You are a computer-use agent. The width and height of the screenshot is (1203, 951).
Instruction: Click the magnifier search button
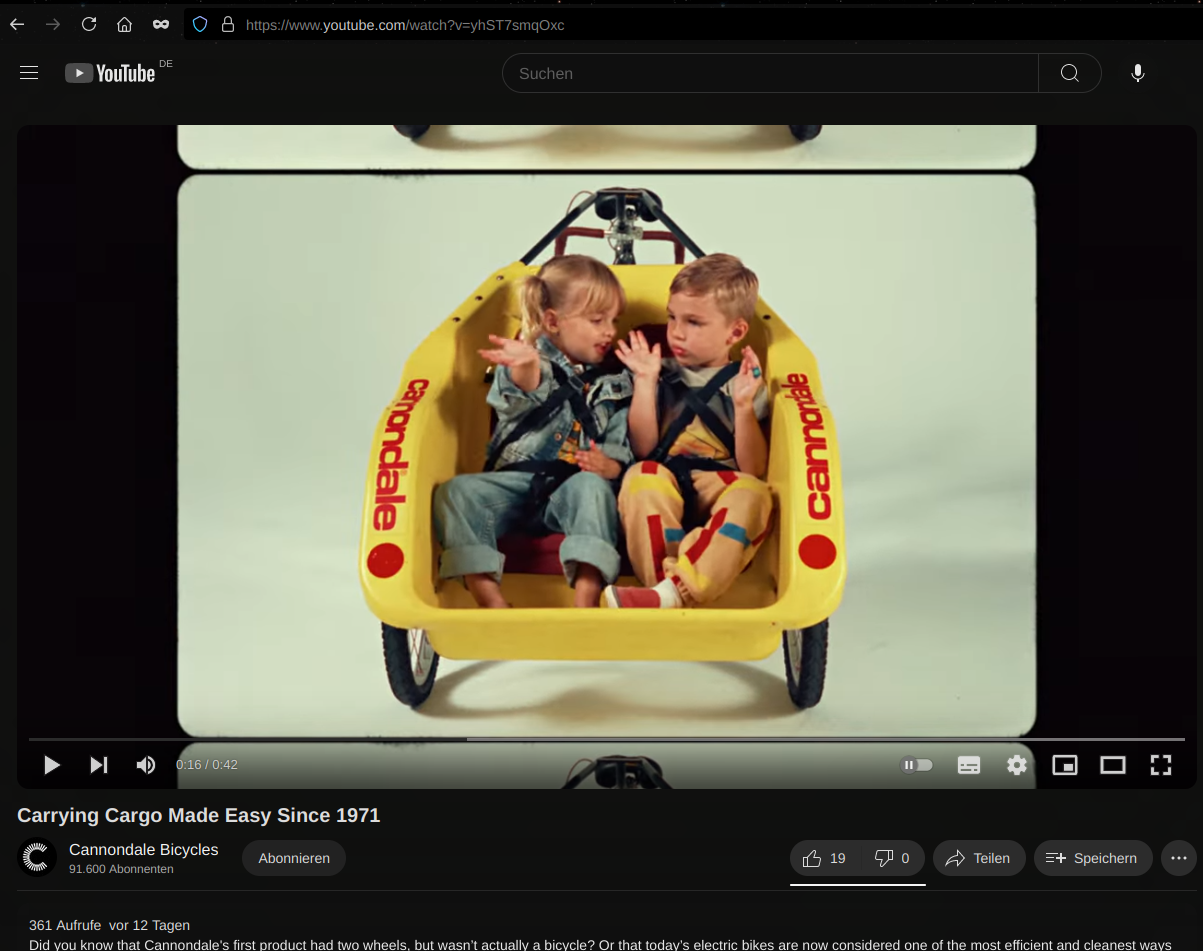(x=1069, y=73)
